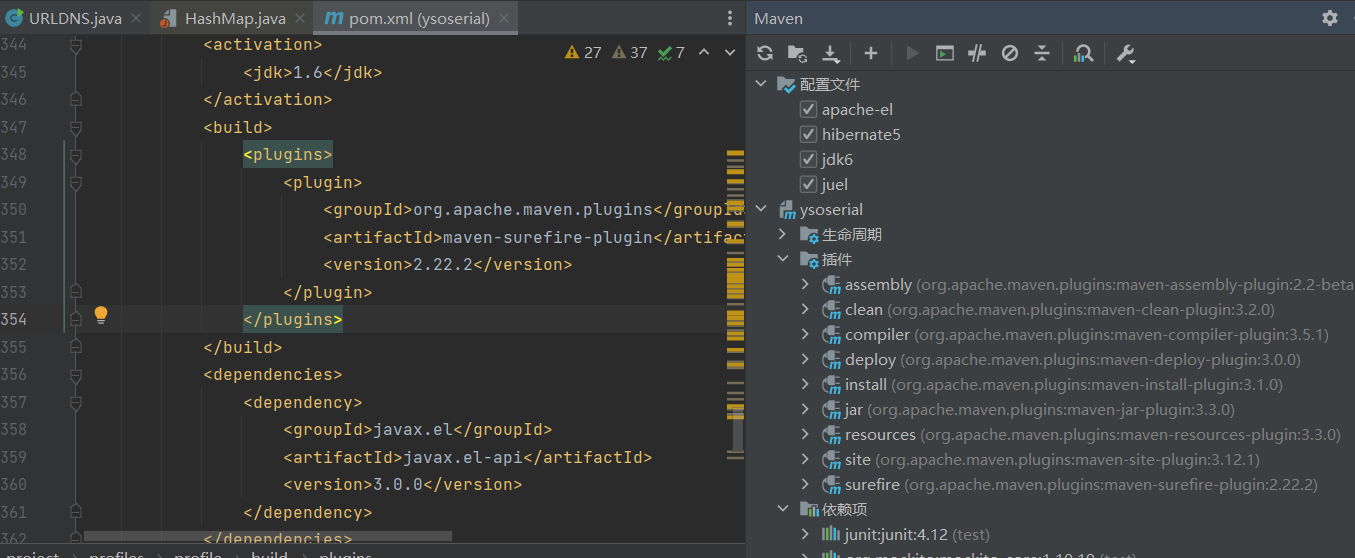Expand the 生命周期 lifecycle node
This screenshot has height=558, width=1355.
coord(784,235)
